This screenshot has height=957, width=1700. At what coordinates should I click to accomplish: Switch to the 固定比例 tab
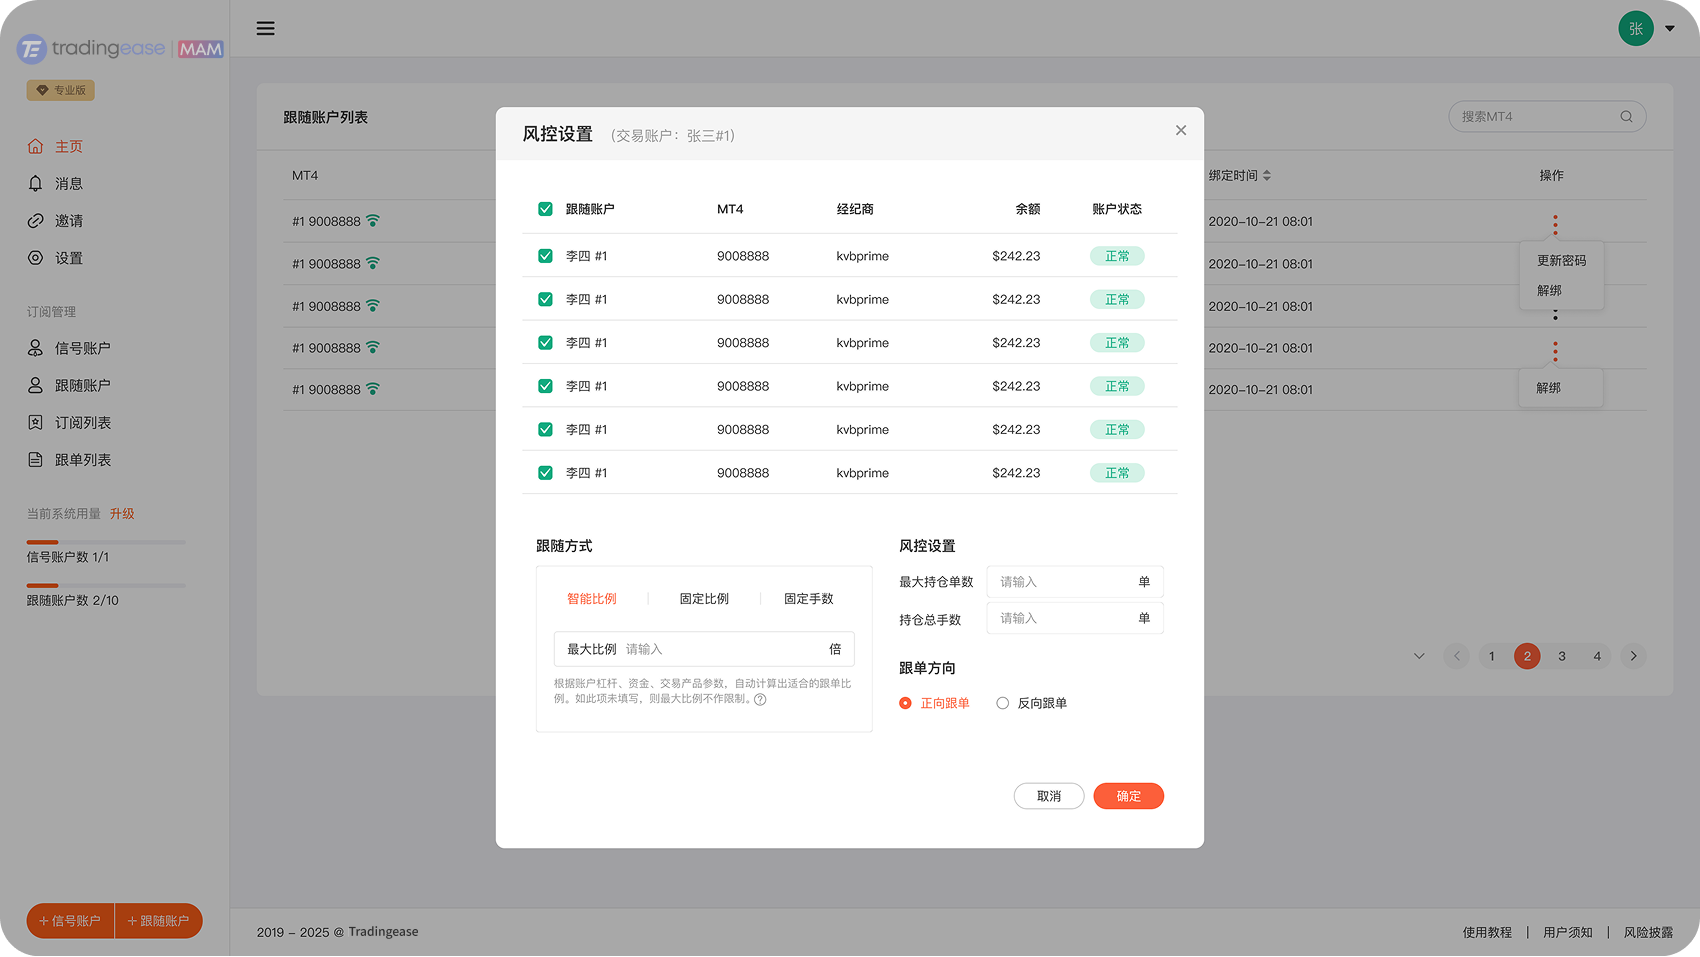pos(704,599)
